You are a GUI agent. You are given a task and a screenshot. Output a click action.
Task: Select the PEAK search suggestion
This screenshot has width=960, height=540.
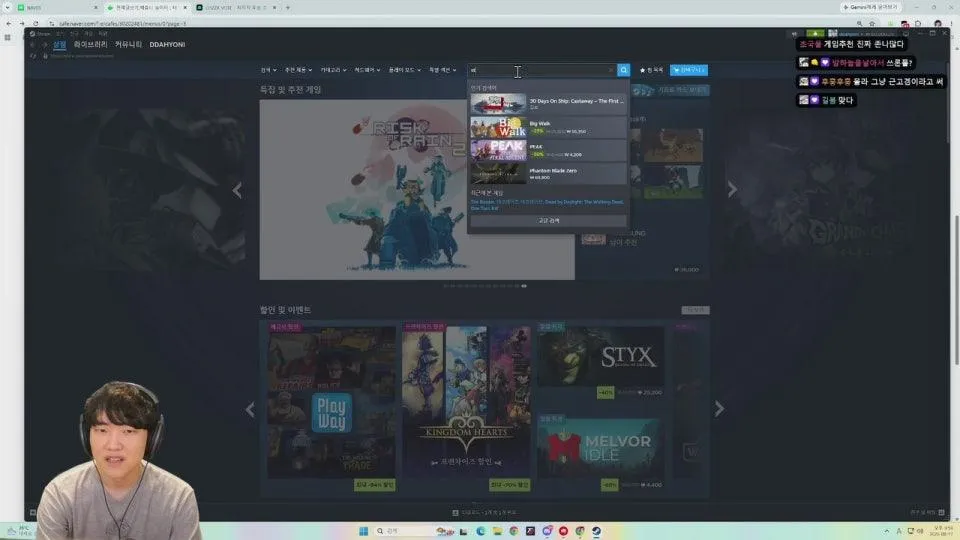pos(548,151)
